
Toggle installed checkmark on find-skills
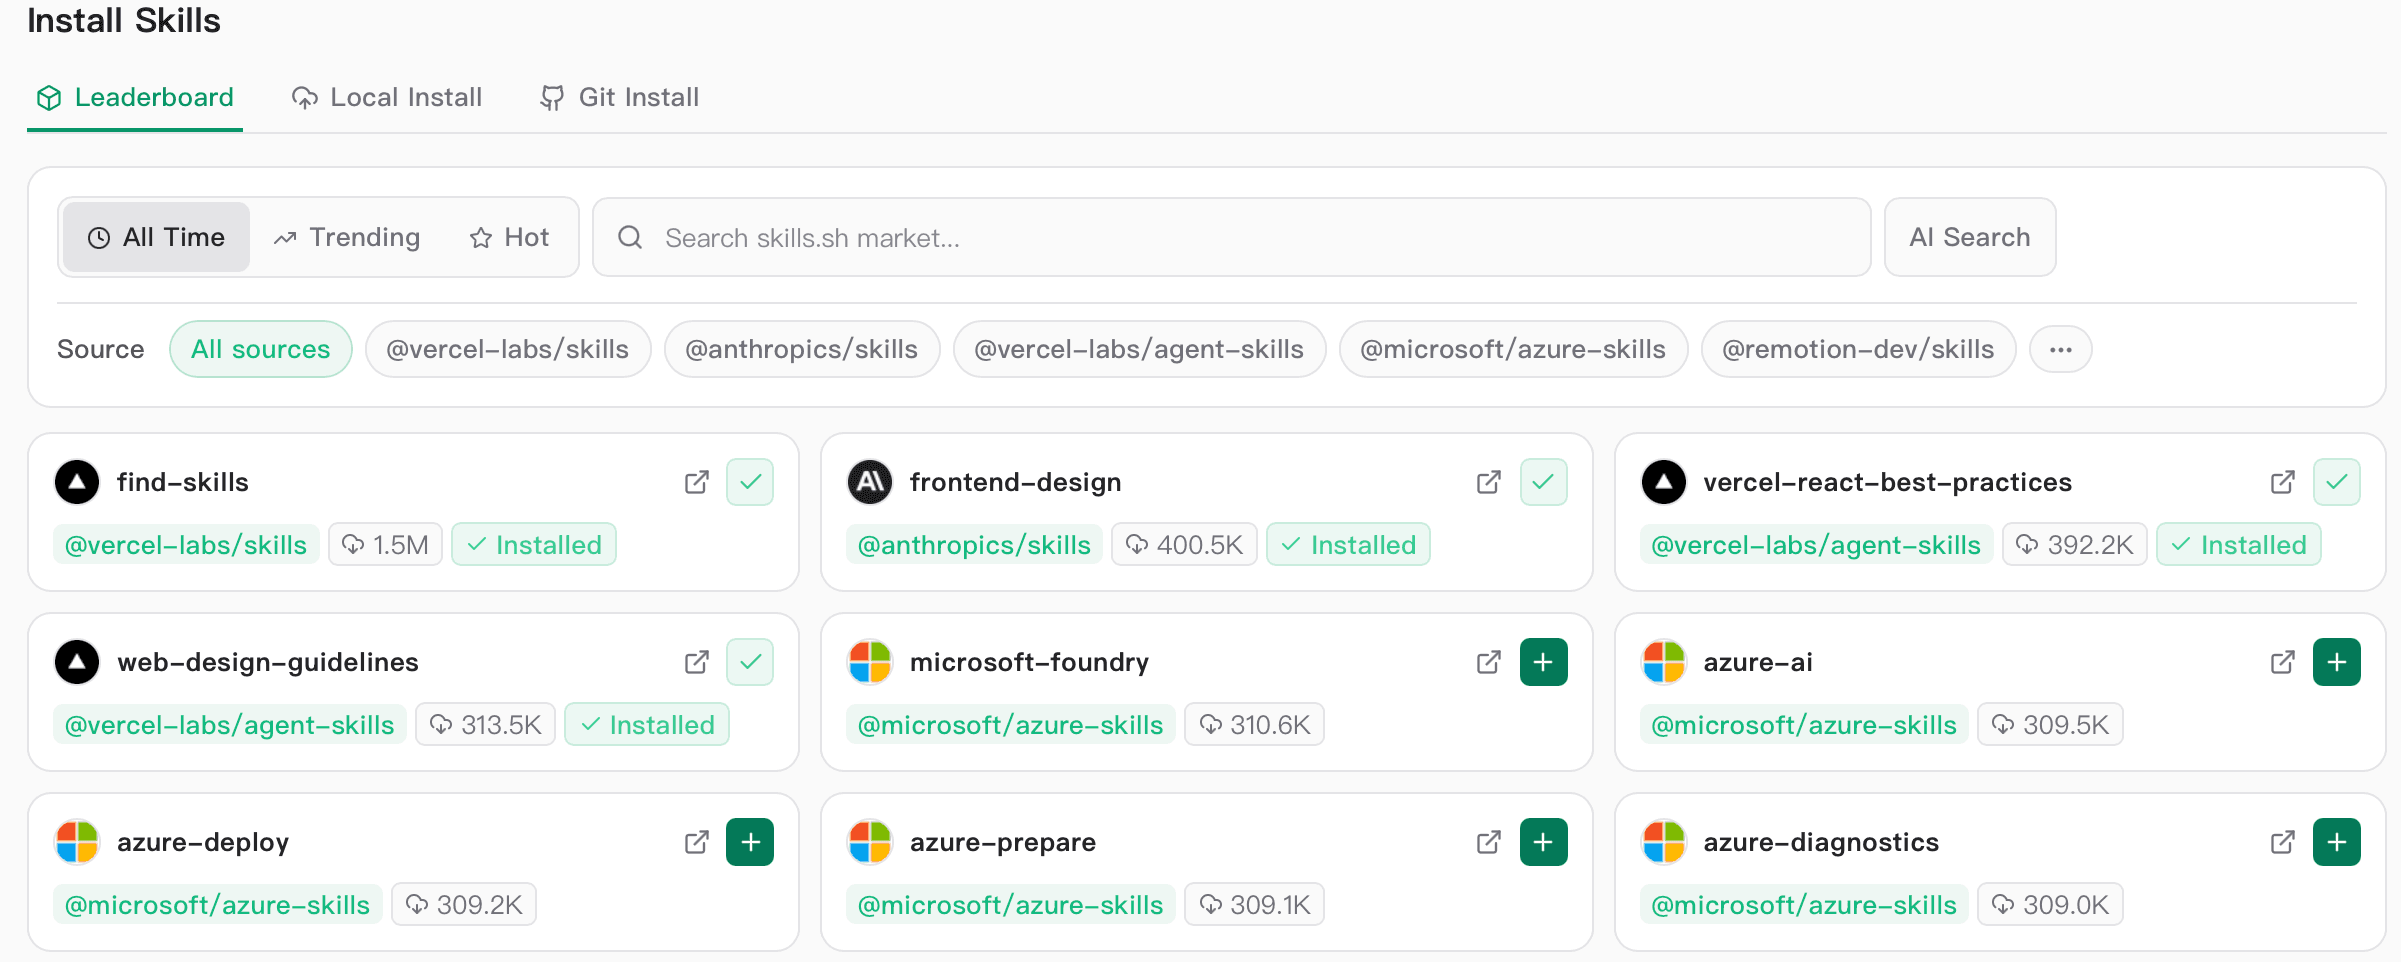(750, 482)
